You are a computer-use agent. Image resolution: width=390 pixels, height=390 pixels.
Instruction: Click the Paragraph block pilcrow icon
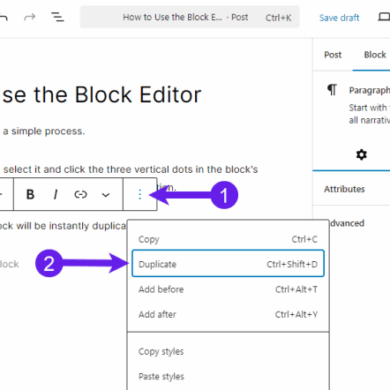(332, 90)
